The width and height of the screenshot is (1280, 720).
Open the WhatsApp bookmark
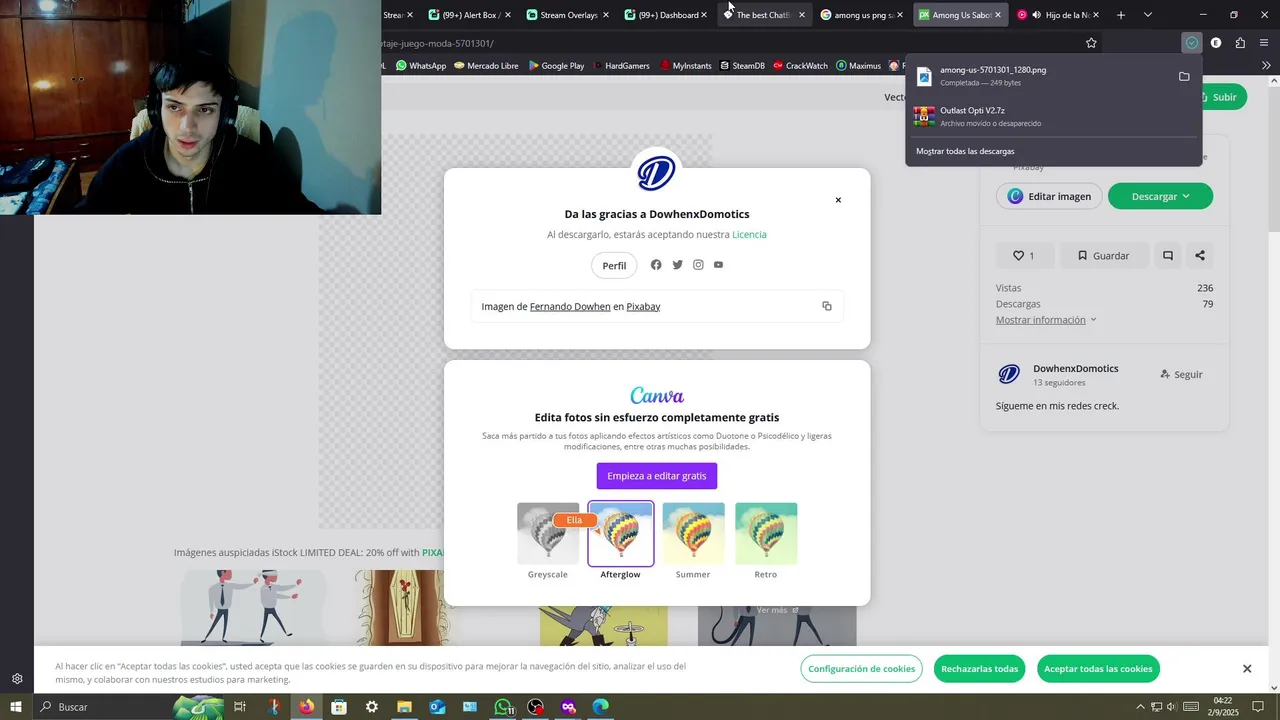[x=421, y=65]
